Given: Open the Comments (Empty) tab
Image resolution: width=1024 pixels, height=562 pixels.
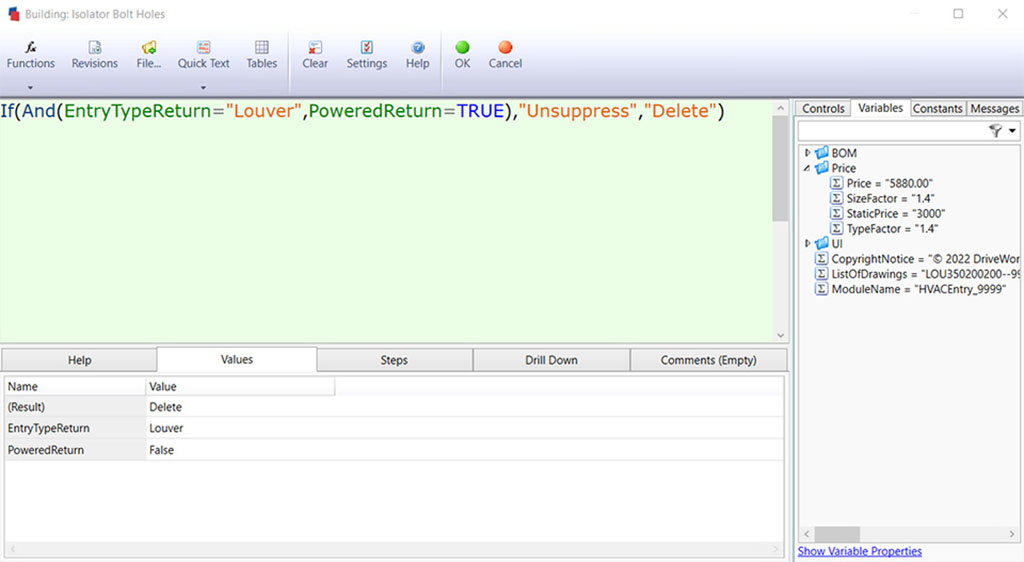Looking at the screenshot, I should point(709,360).
